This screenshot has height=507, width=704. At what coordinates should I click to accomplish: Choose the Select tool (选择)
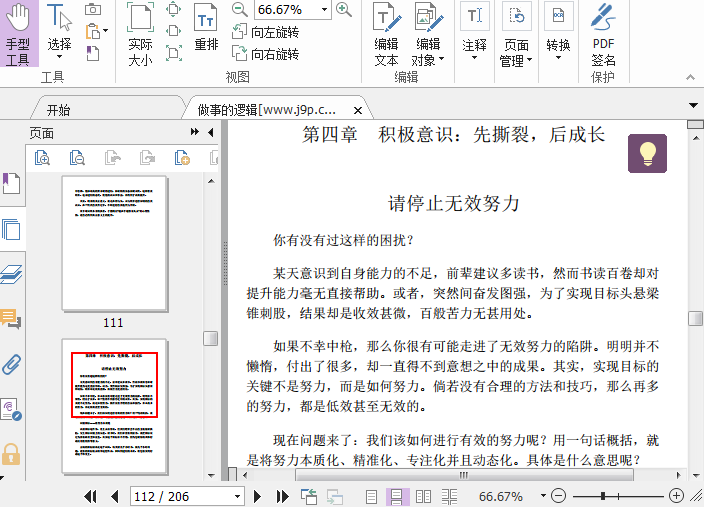click(x=59, y=31)
